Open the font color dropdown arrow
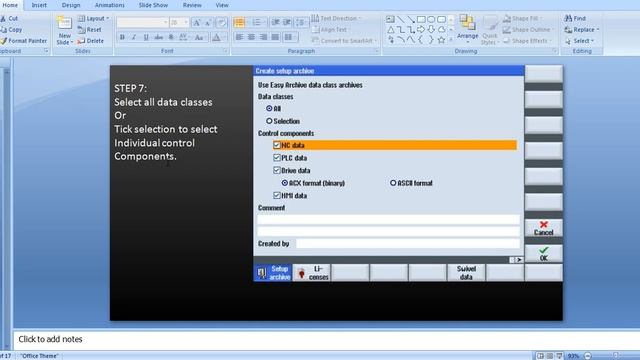The width and height of the screenshot is (640, 360). (x=224, y=38)
